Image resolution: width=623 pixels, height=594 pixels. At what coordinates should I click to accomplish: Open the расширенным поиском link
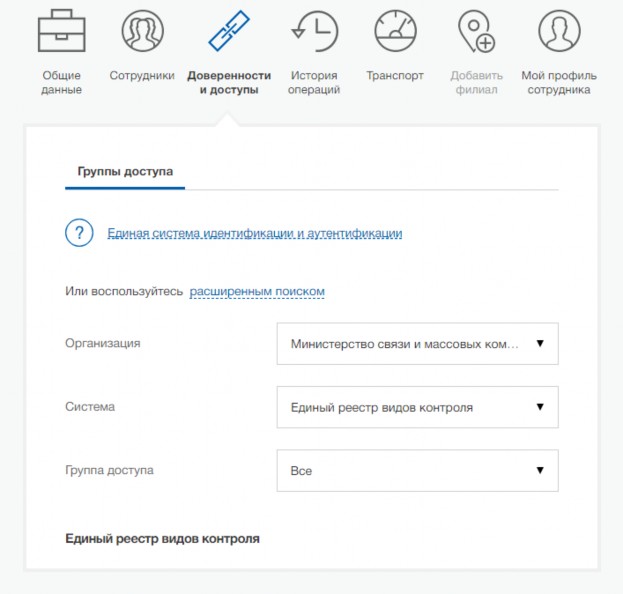pos(257,291)
